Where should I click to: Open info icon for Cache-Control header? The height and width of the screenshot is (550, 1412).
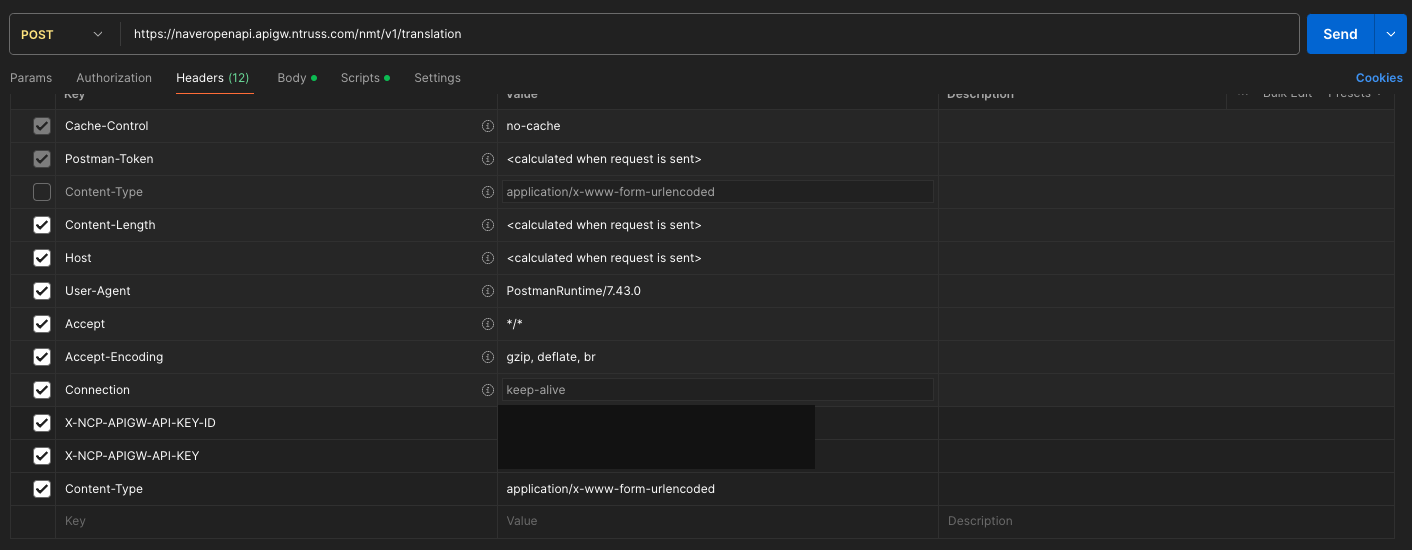[x=488, y=126]
